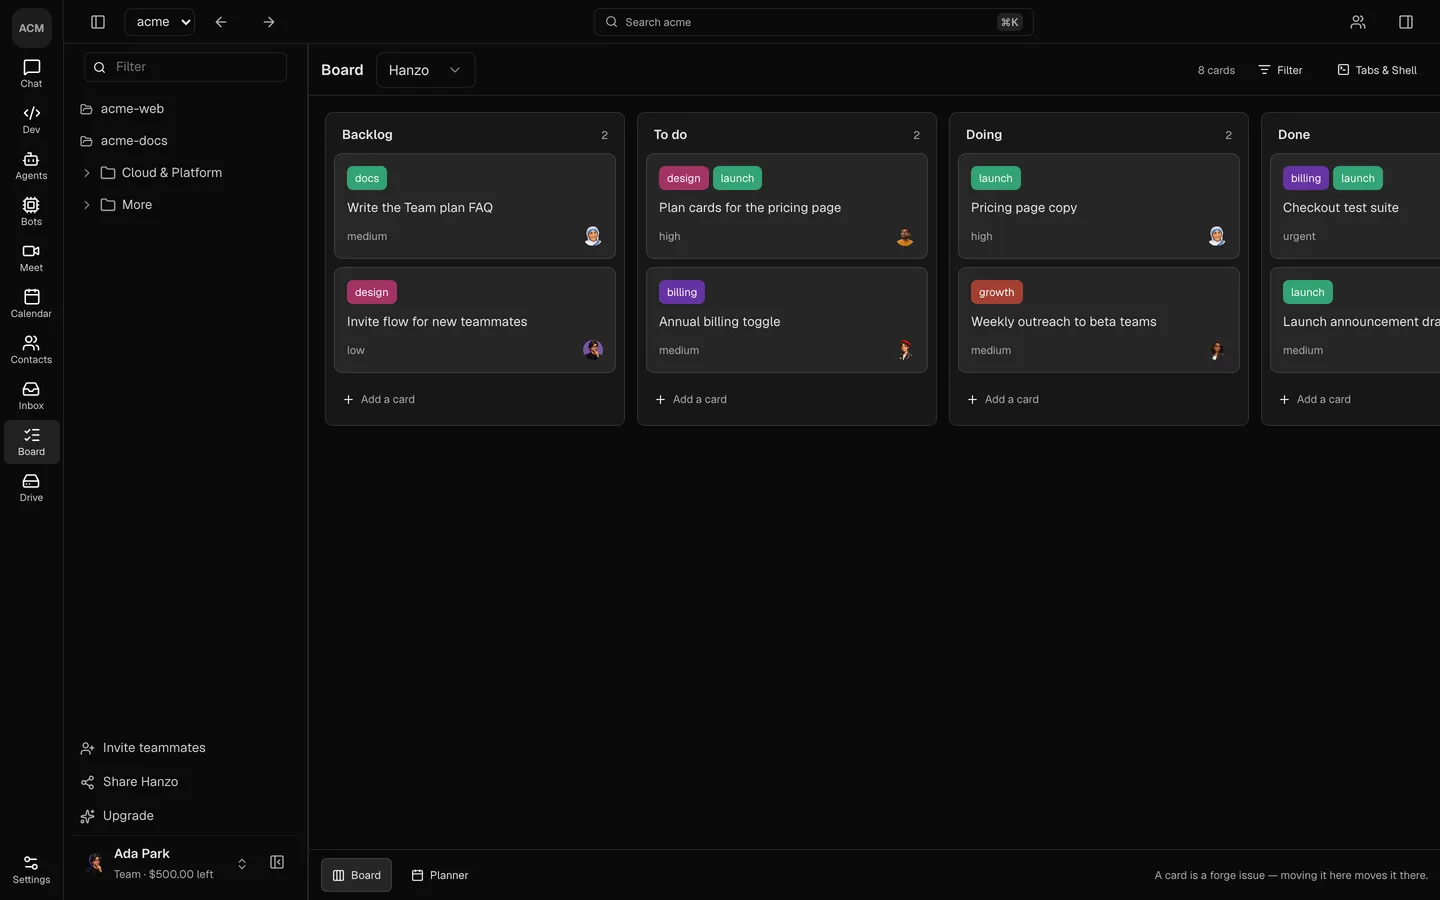
Task: Open the Inbox sidebar icon
Action: (x=31, y=396)
